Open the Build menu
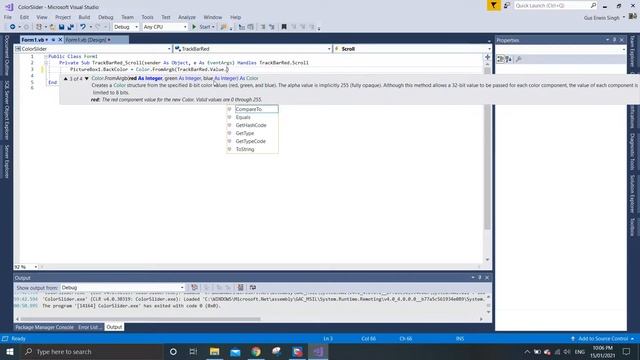 [x=84, y=17]
